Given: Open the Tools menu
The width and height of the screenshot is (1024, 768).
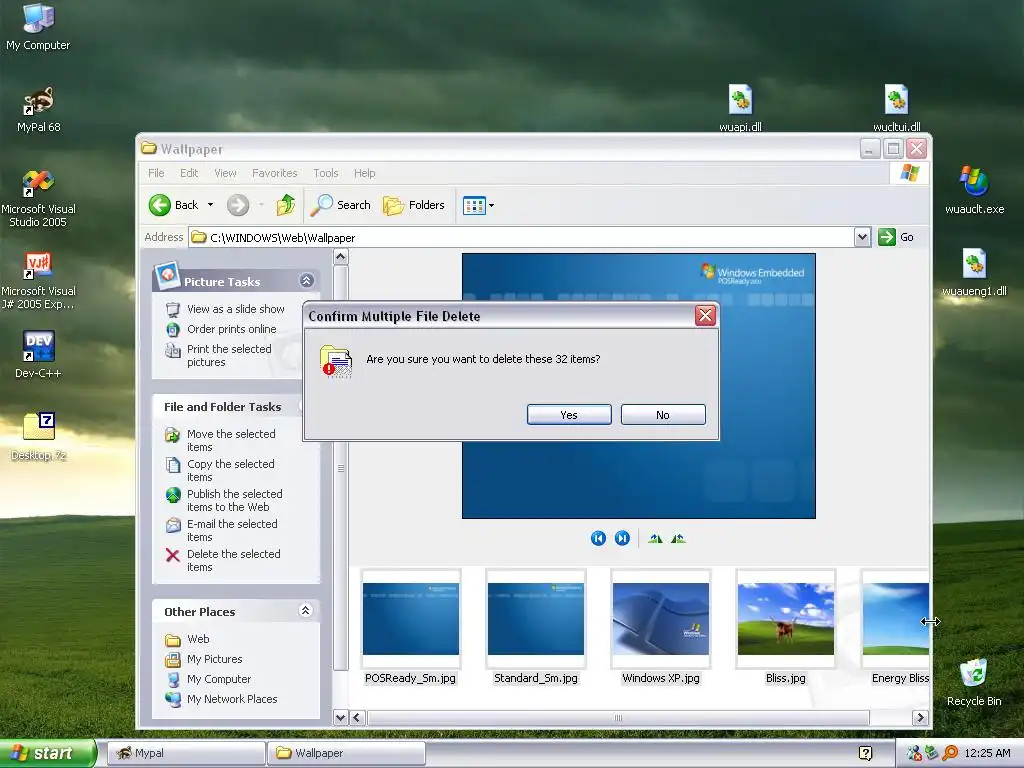Looking at the screenshot, I should click(x=325, y=173).
